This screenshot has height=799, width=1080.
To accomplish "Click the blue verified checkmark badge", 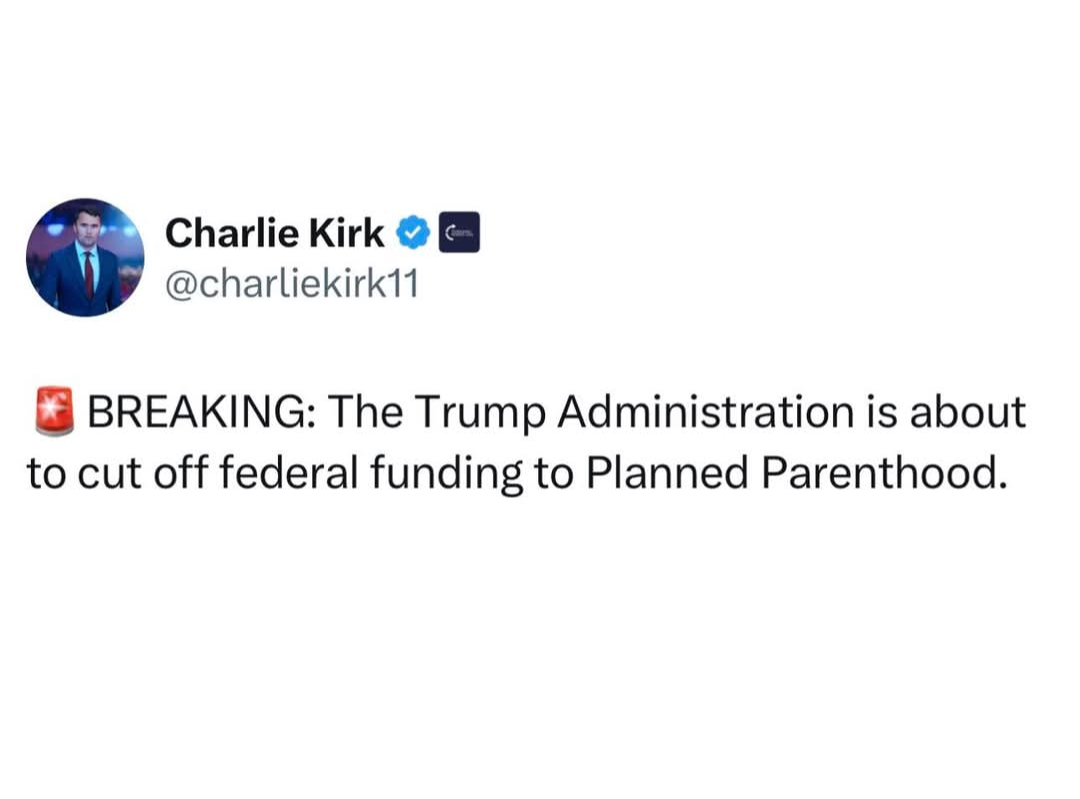I will pyautogui.click(x=414, y=233).
